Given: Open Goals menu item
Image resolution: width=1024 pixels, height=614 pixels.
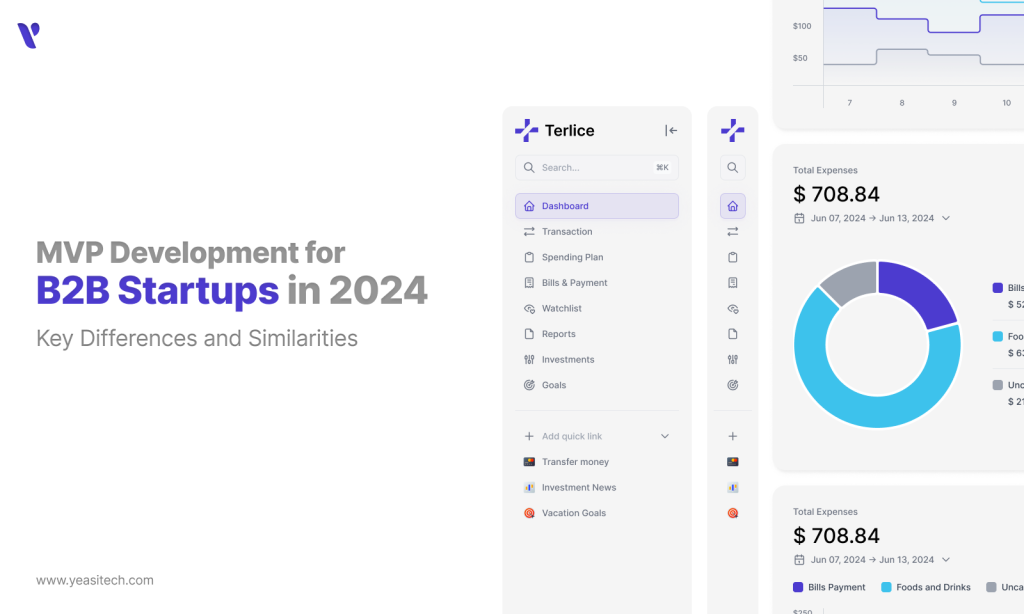Looking at the screenshot, I should (x=596, y=385).
